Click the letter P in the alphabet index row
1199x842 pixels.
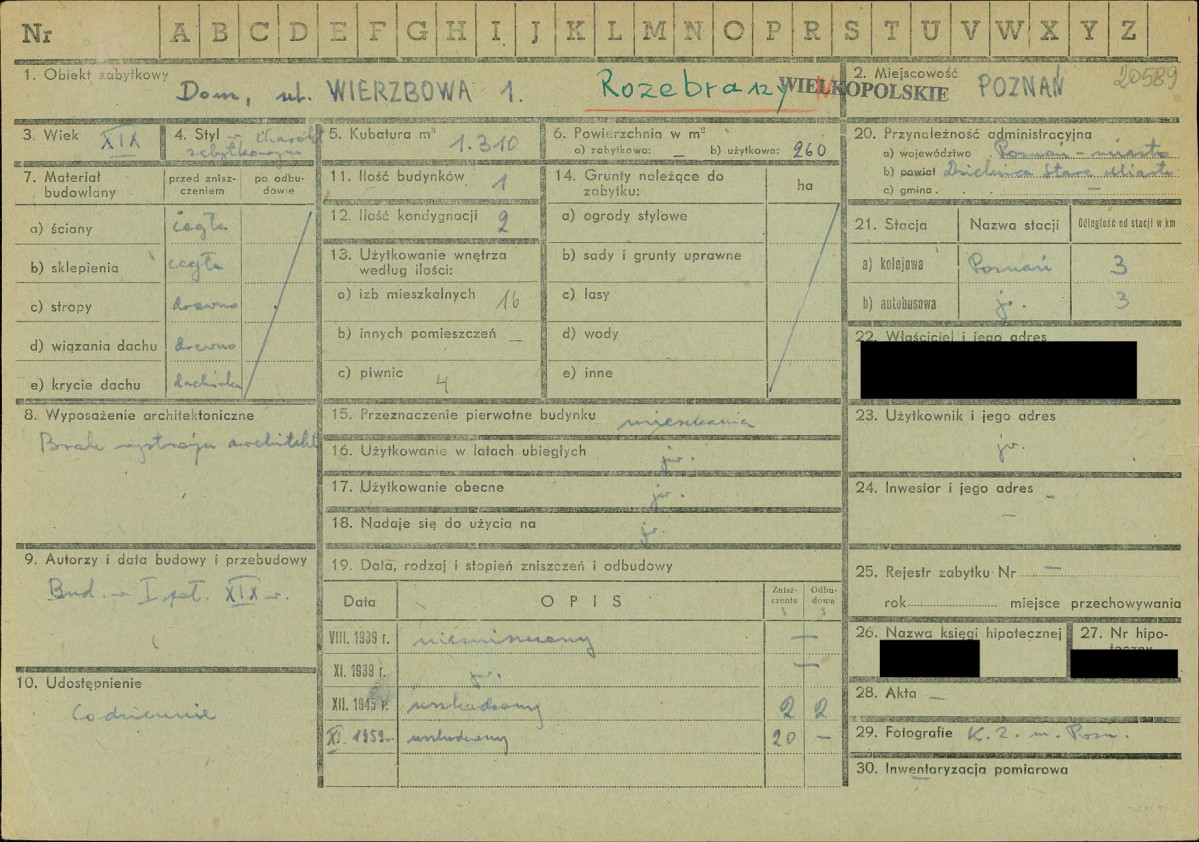point(772,31)
